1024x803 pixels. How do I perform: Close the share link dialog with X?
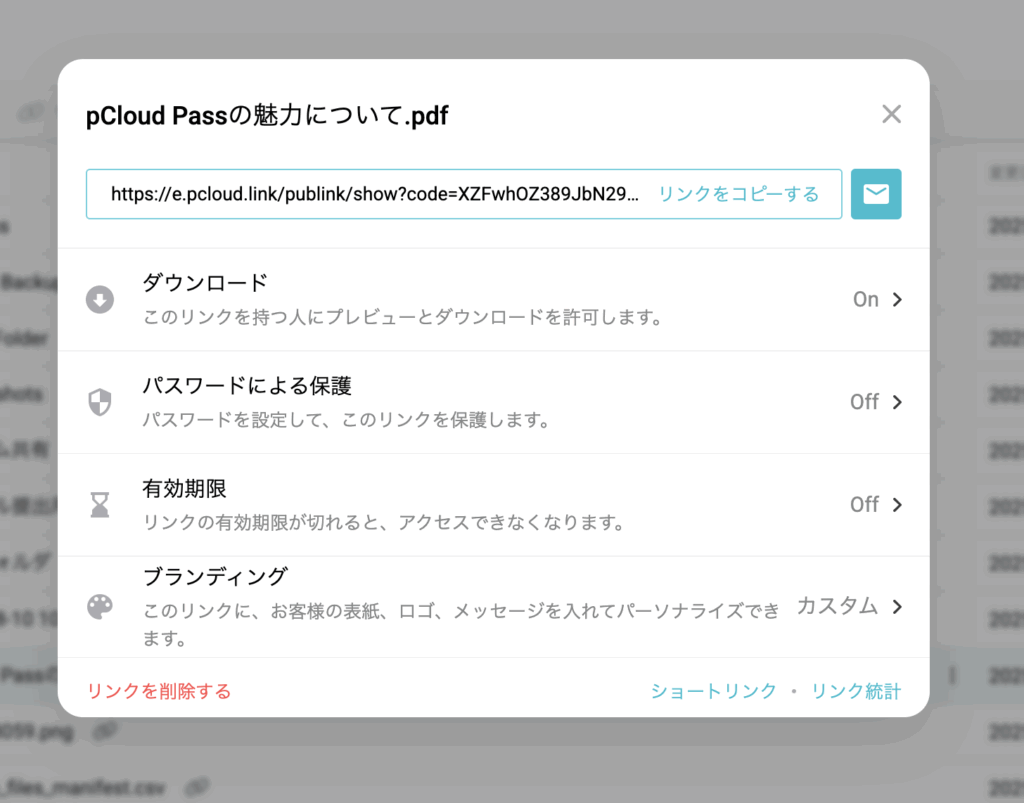891,115
